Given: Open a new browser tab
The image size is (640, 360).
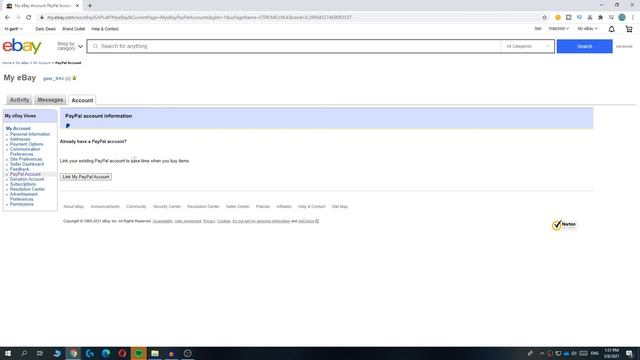Looking at the screenshot, I should pos(90,6).
